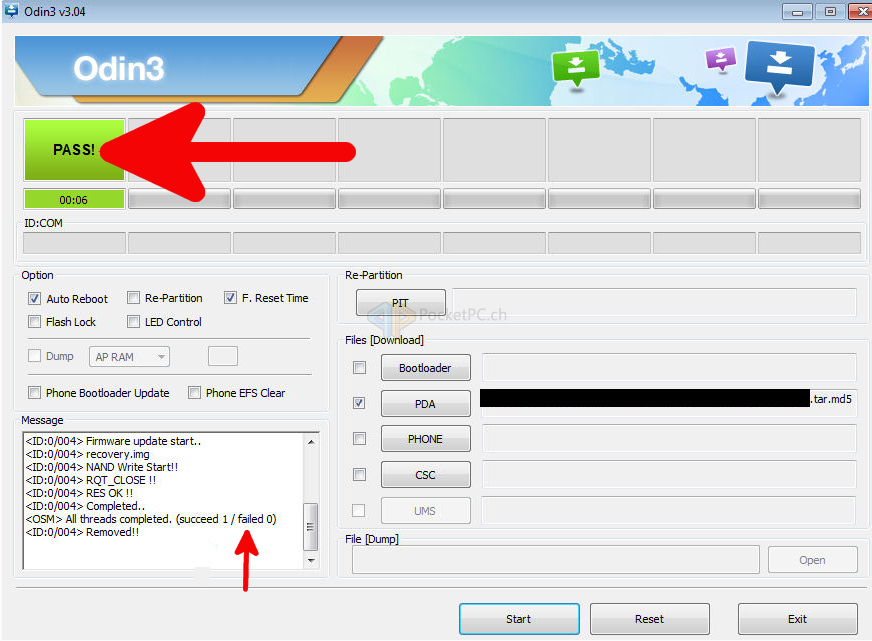This screenshot has width=872, height=641.
Task: Click the blue download icon in banner
Action: tap(779, 67)
